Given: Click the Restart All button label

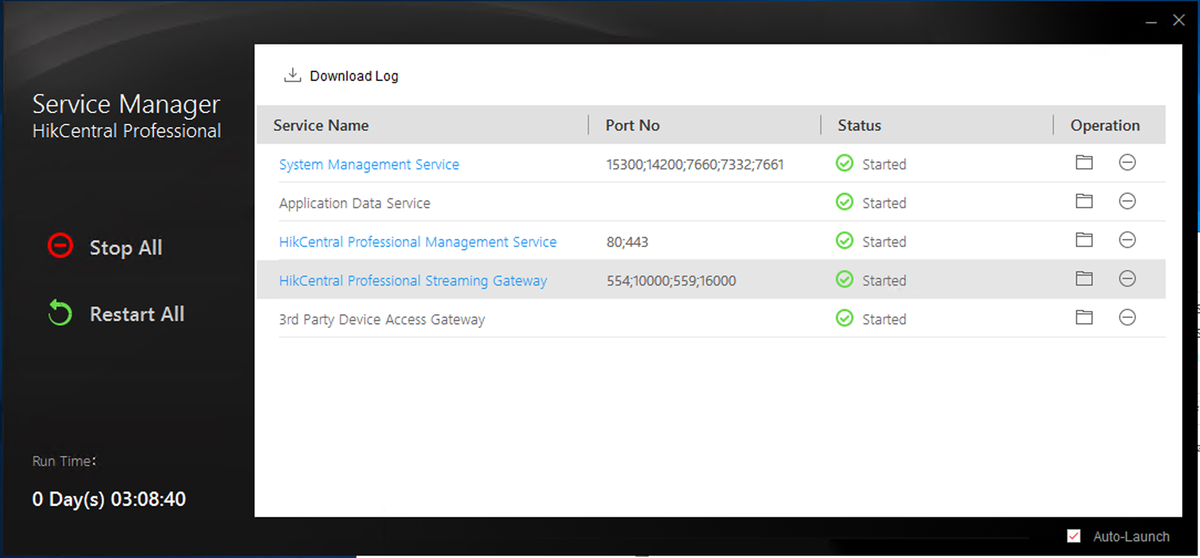Looking at the screenshot, I should (137, 314).
